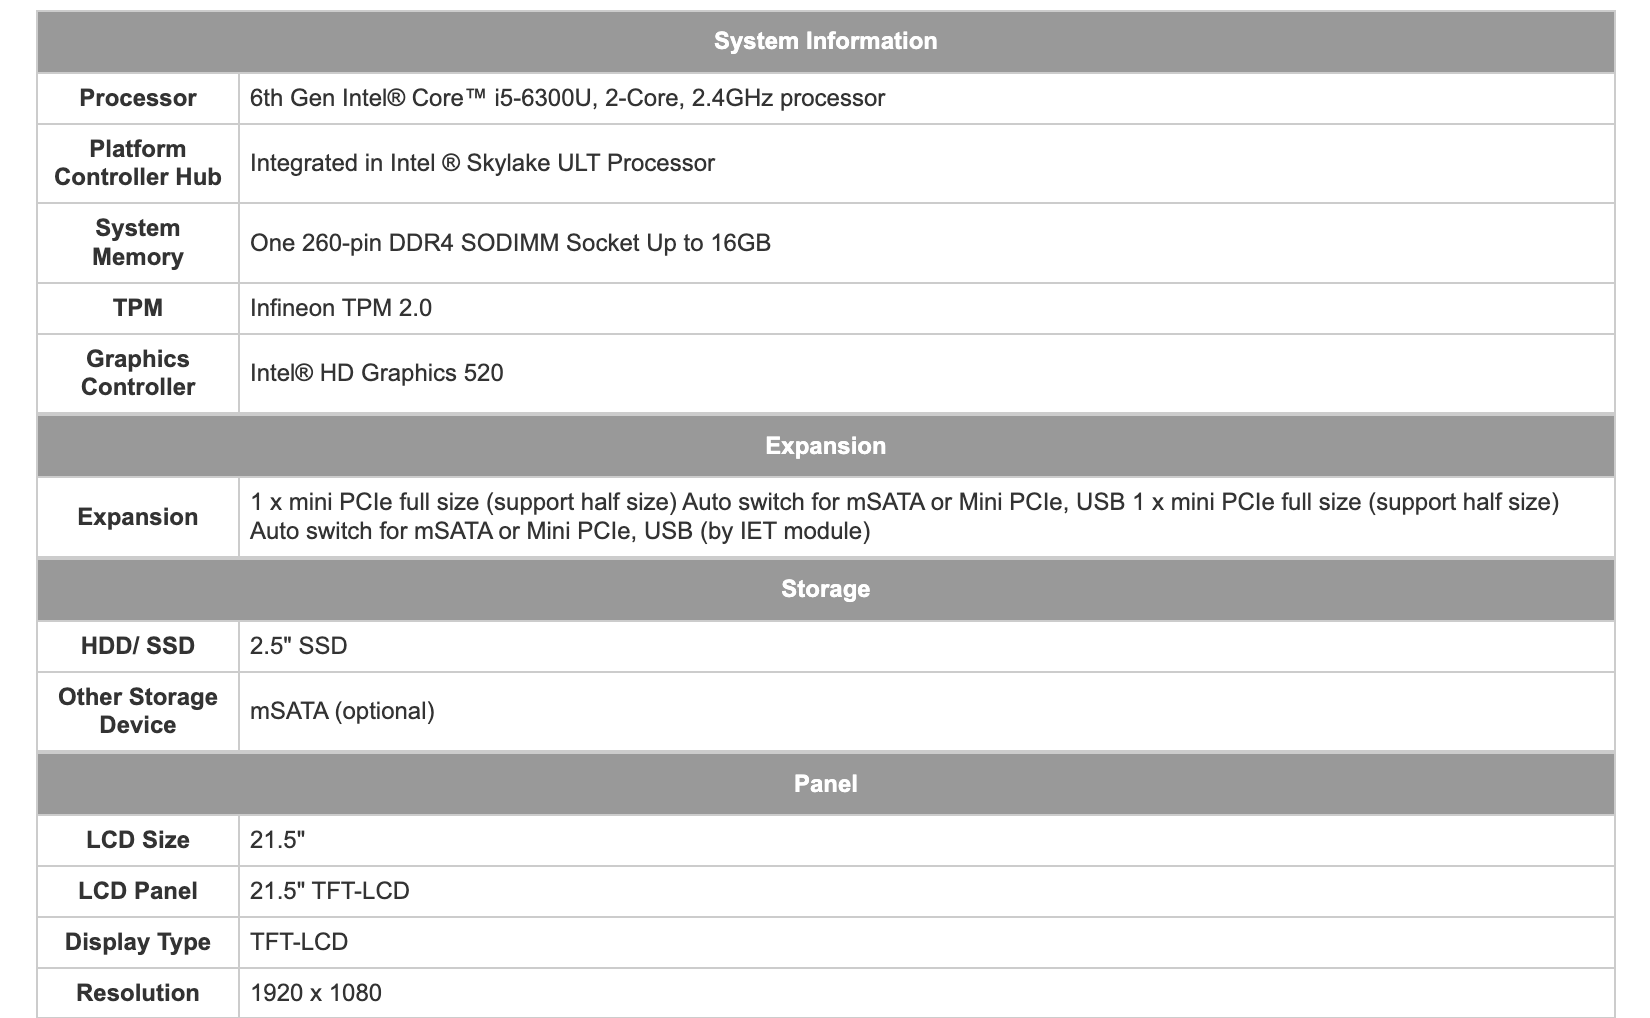Click the System Information section header
This screenshot has width=1650, height=1018.
[825, 42]
